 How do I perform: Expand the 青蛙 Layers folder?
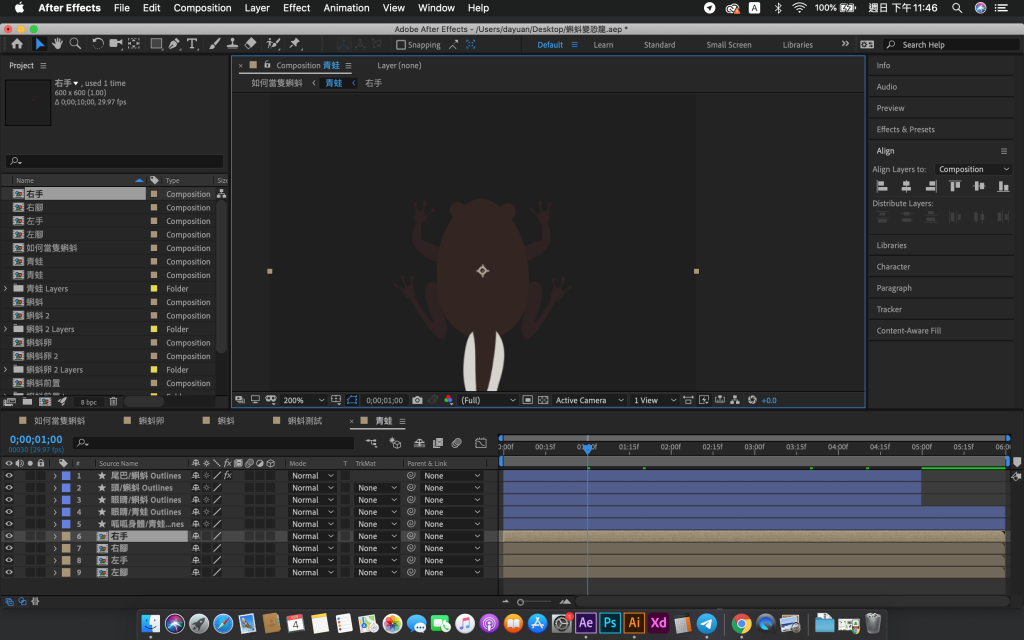[6, 289]
